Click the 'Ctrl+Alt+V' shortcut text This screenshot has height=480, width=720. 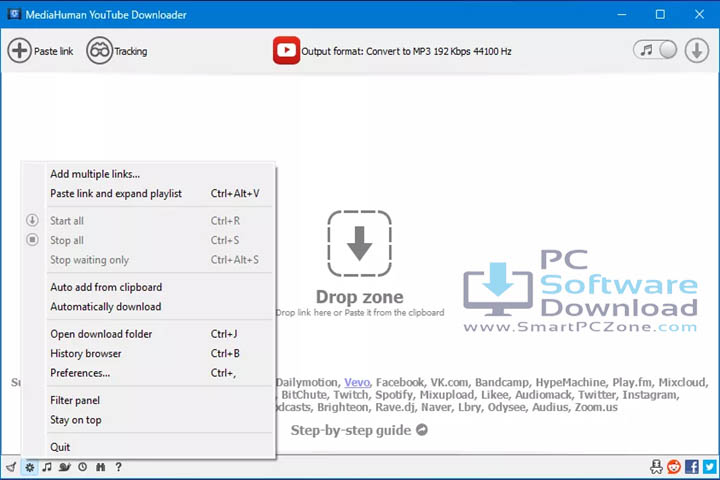tap(235, 193)
